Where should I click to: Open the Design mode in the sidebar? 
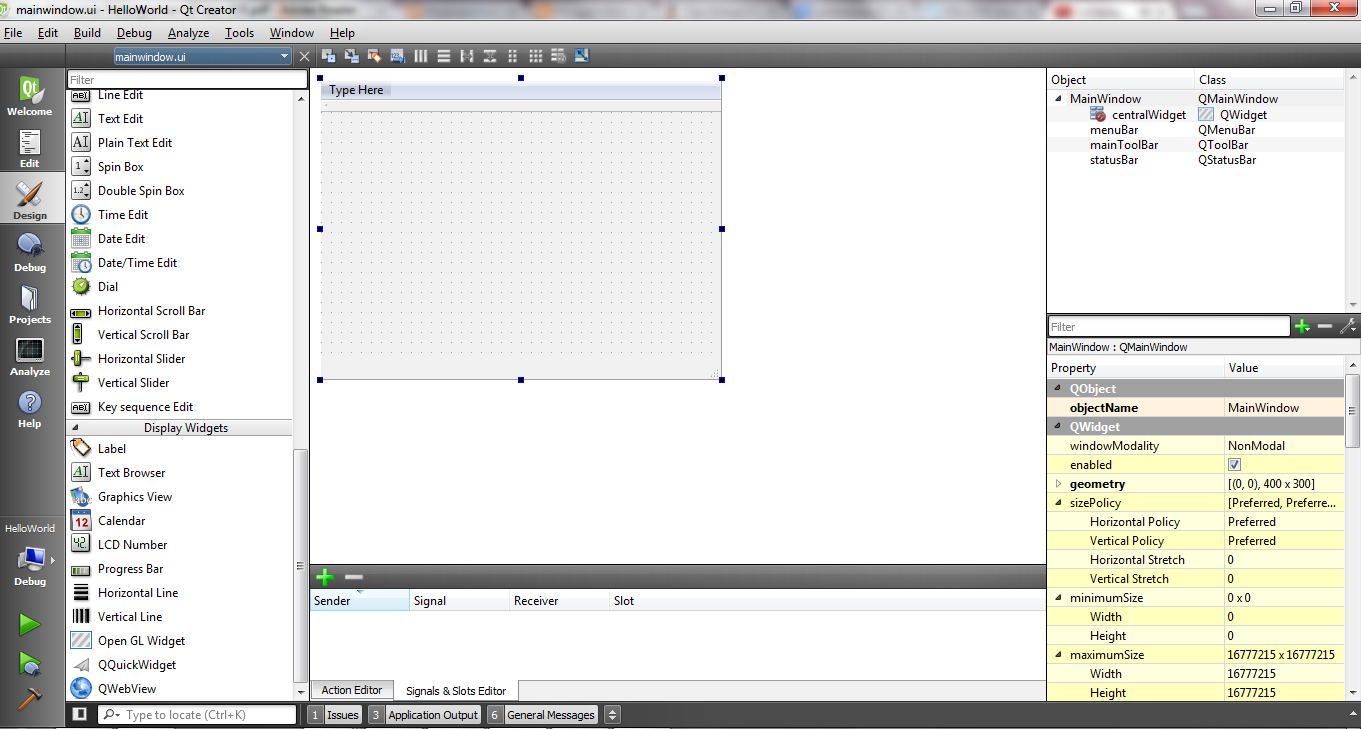point(29,197)
